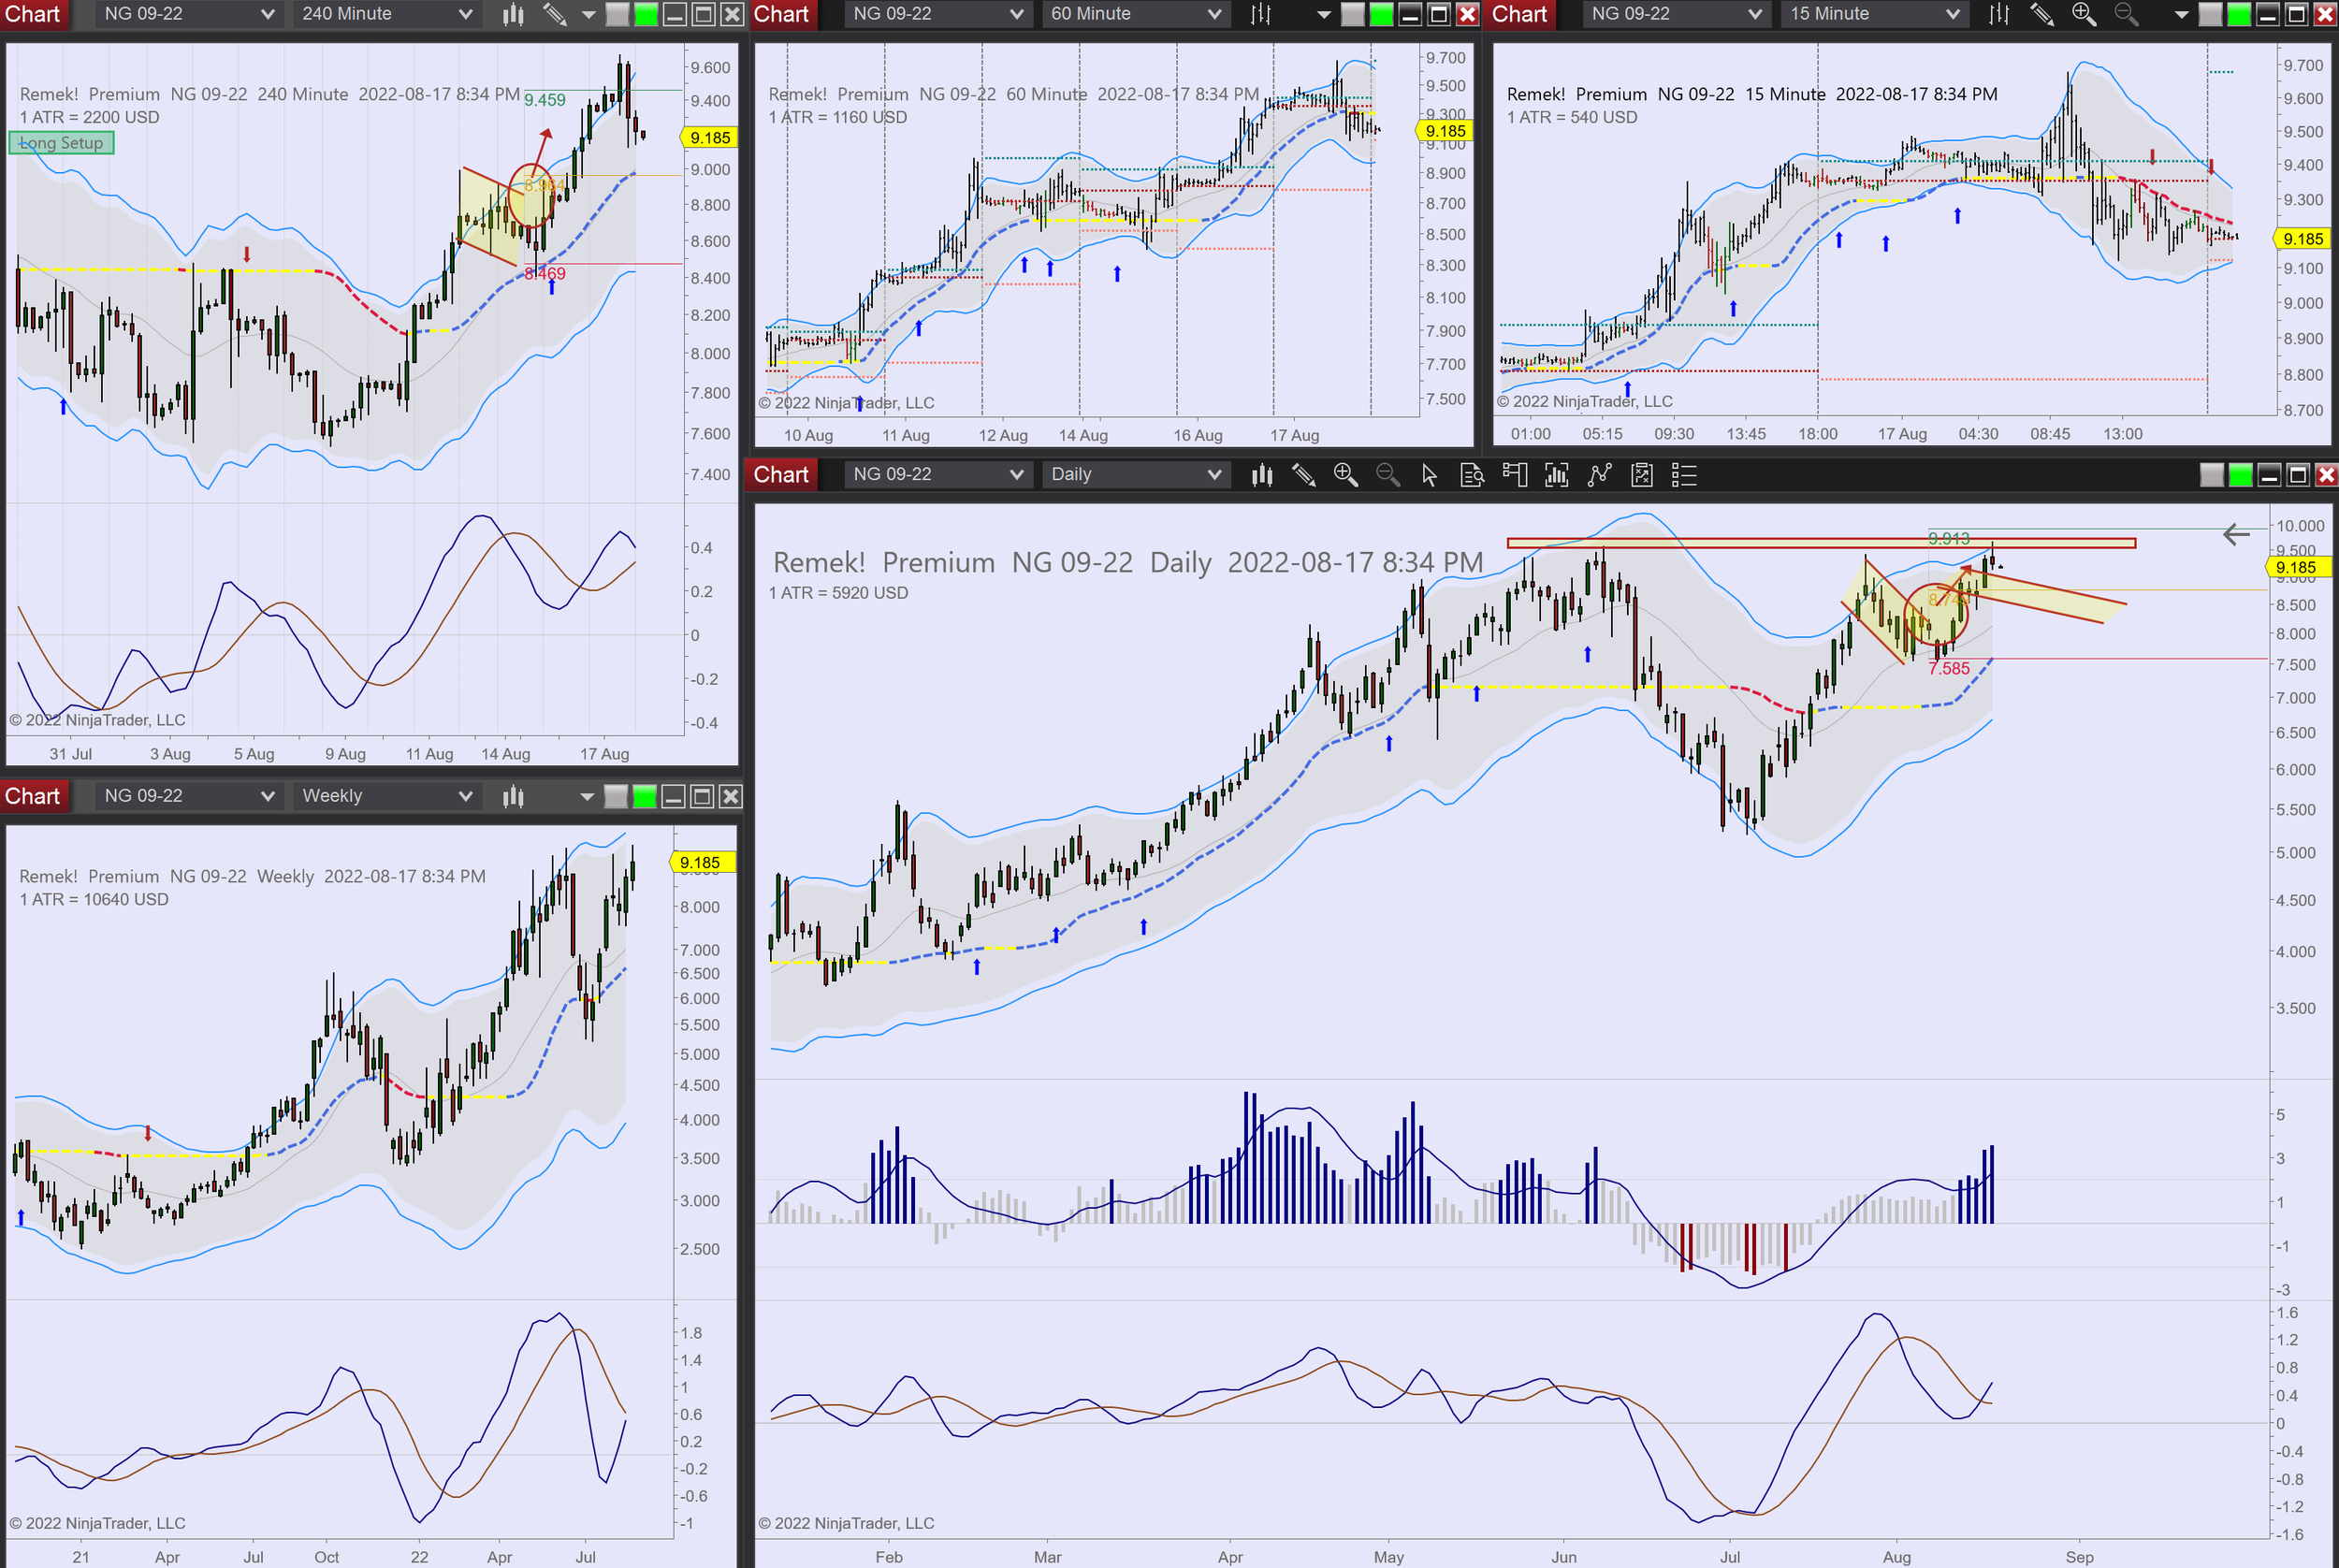Toggle green link button on 240 Minute chart
2339x1568 pixels.
coord(646,14)
